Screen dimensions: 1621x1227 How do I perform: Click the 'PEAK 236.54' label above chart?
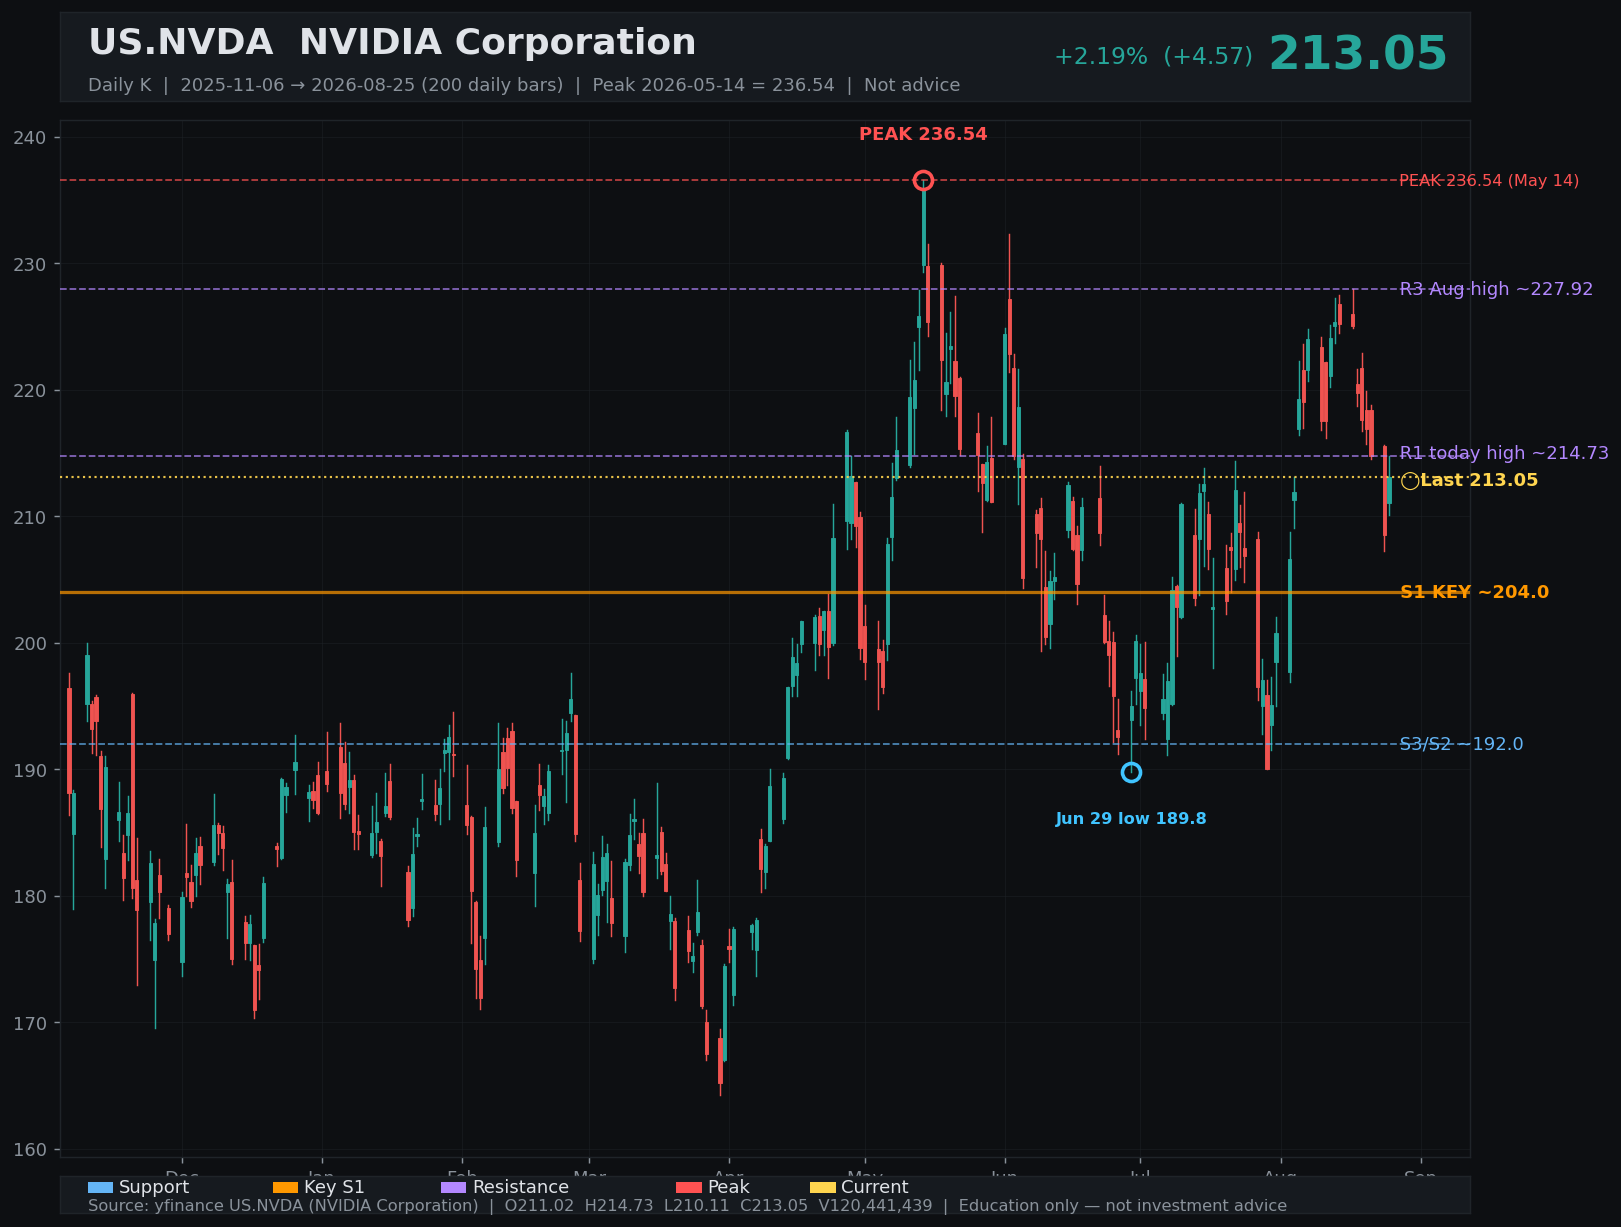coord(923,134)
